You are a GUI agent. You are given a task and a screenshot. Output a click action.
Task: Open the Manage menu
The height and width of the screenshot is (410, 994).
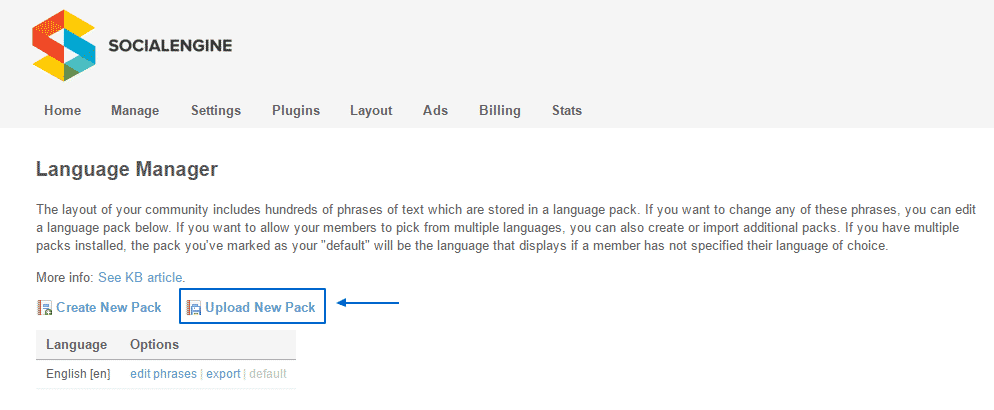[135, 110]
